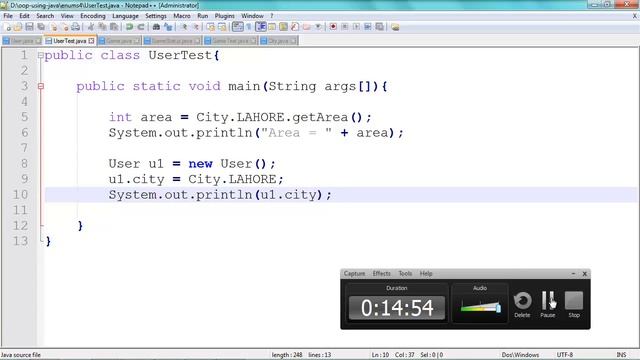The width and height of the screenshot is (640, 360).
Task: Open the Language menu
Action: coord(125,16)
